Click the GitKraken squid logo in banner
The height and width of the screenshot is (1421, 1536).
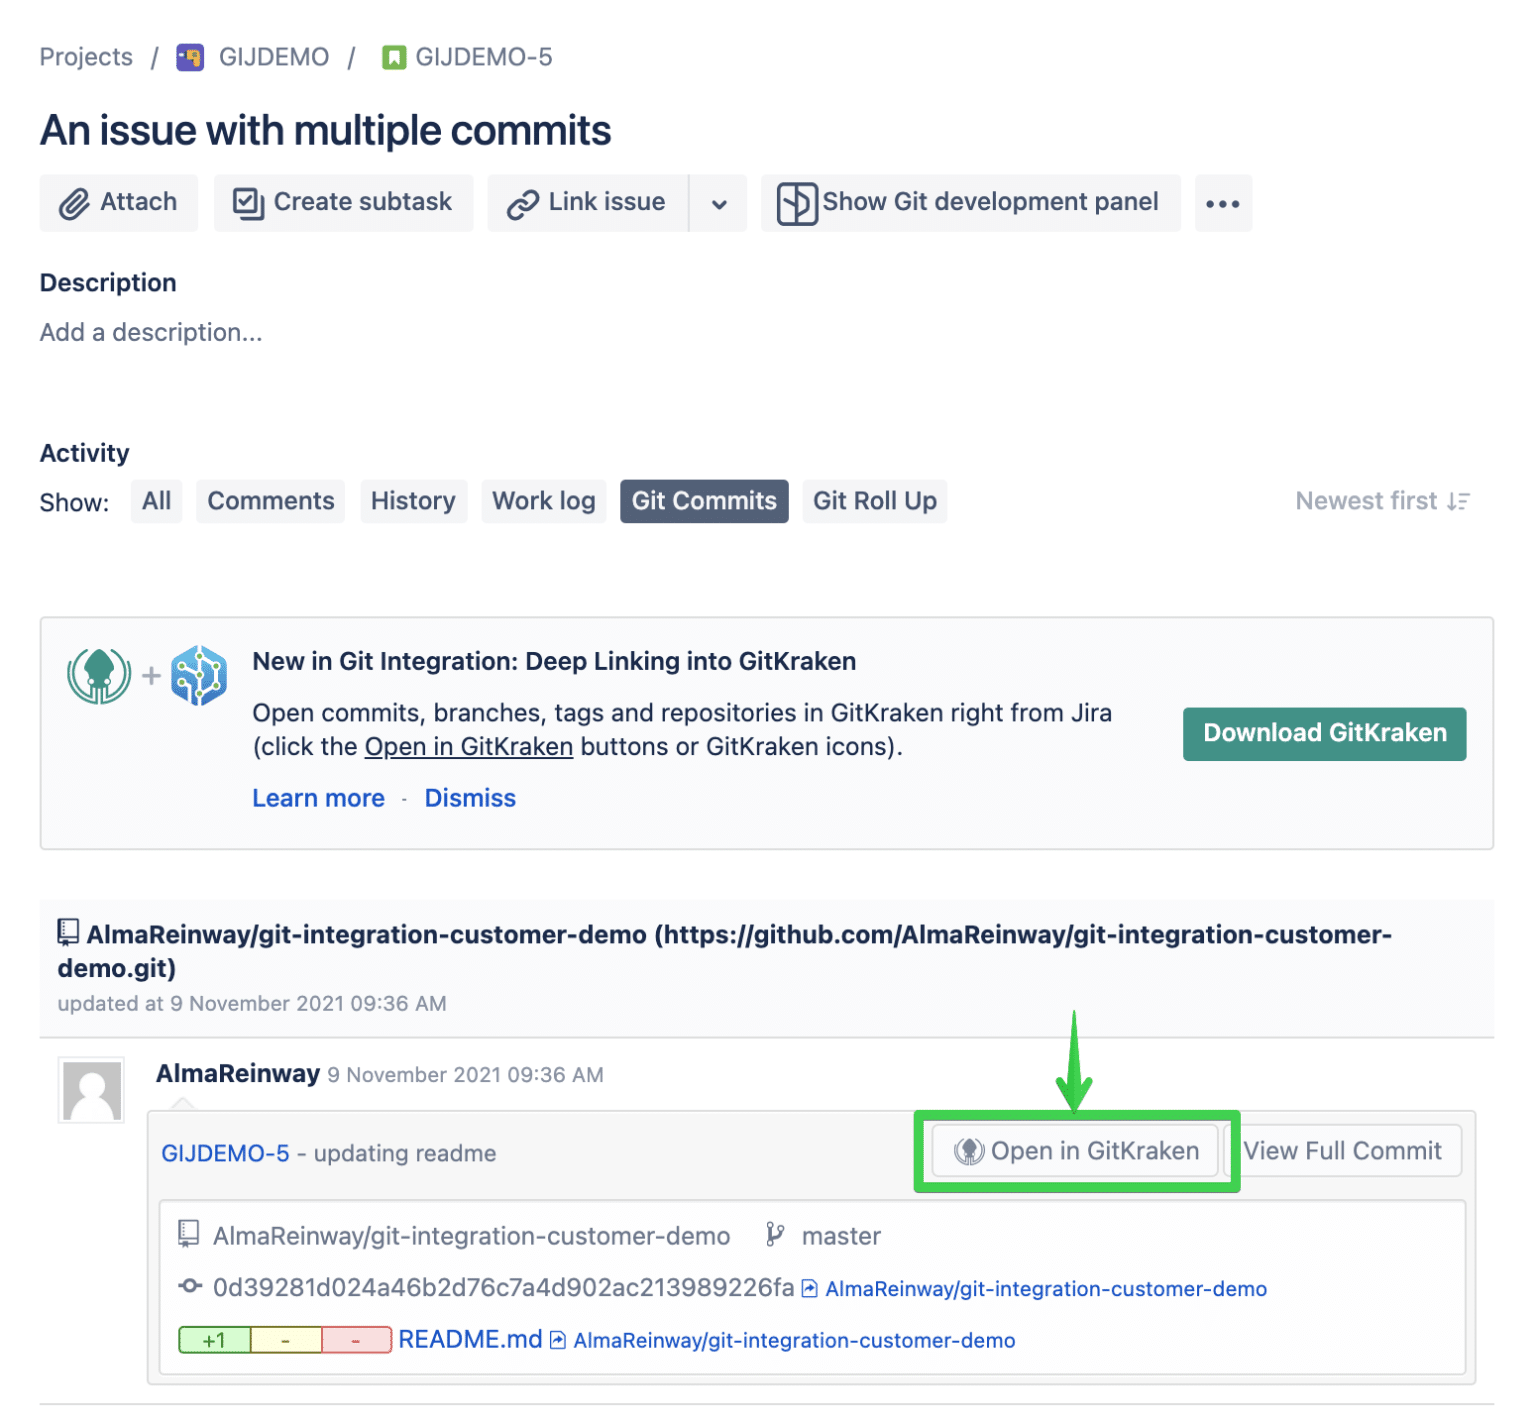97,675
